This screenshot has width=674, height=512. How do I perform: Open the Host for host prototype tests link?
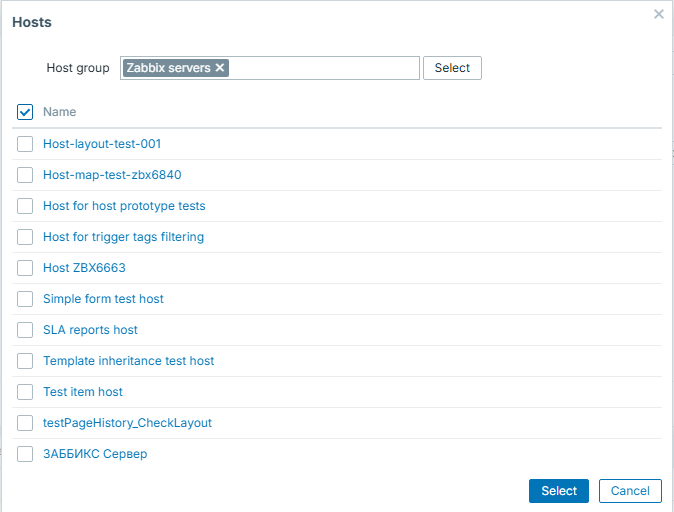(x=124, y=206)
